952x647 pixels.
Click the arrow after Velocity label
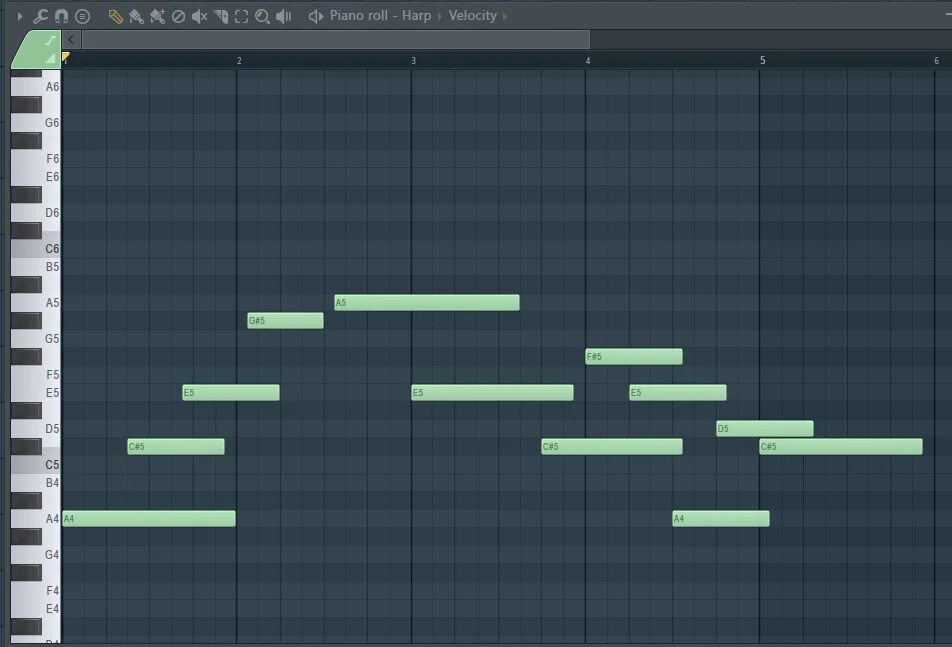pyautogui.click(x=505, y=16)
